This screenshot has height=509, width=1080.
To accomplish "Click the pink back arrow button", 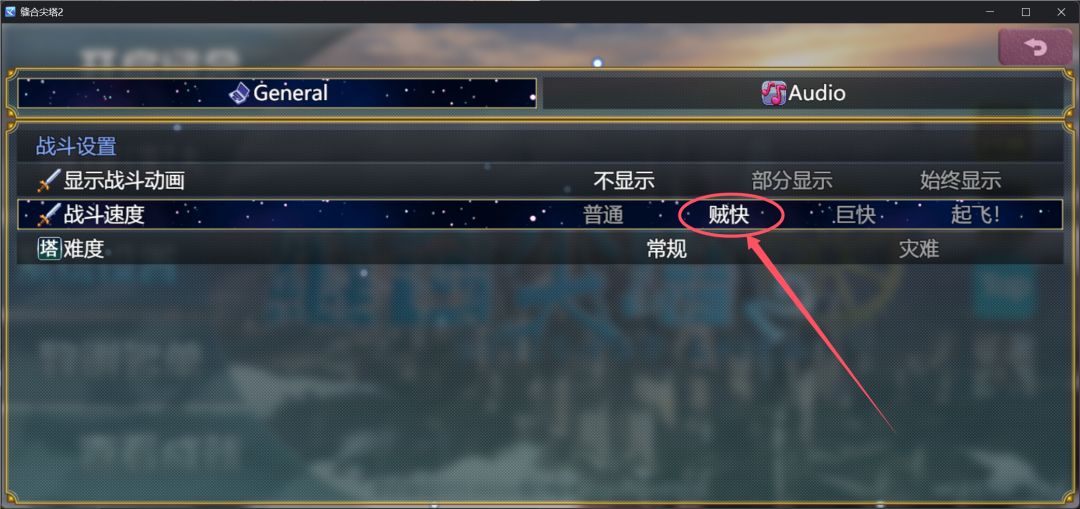I will [1035, 48].
